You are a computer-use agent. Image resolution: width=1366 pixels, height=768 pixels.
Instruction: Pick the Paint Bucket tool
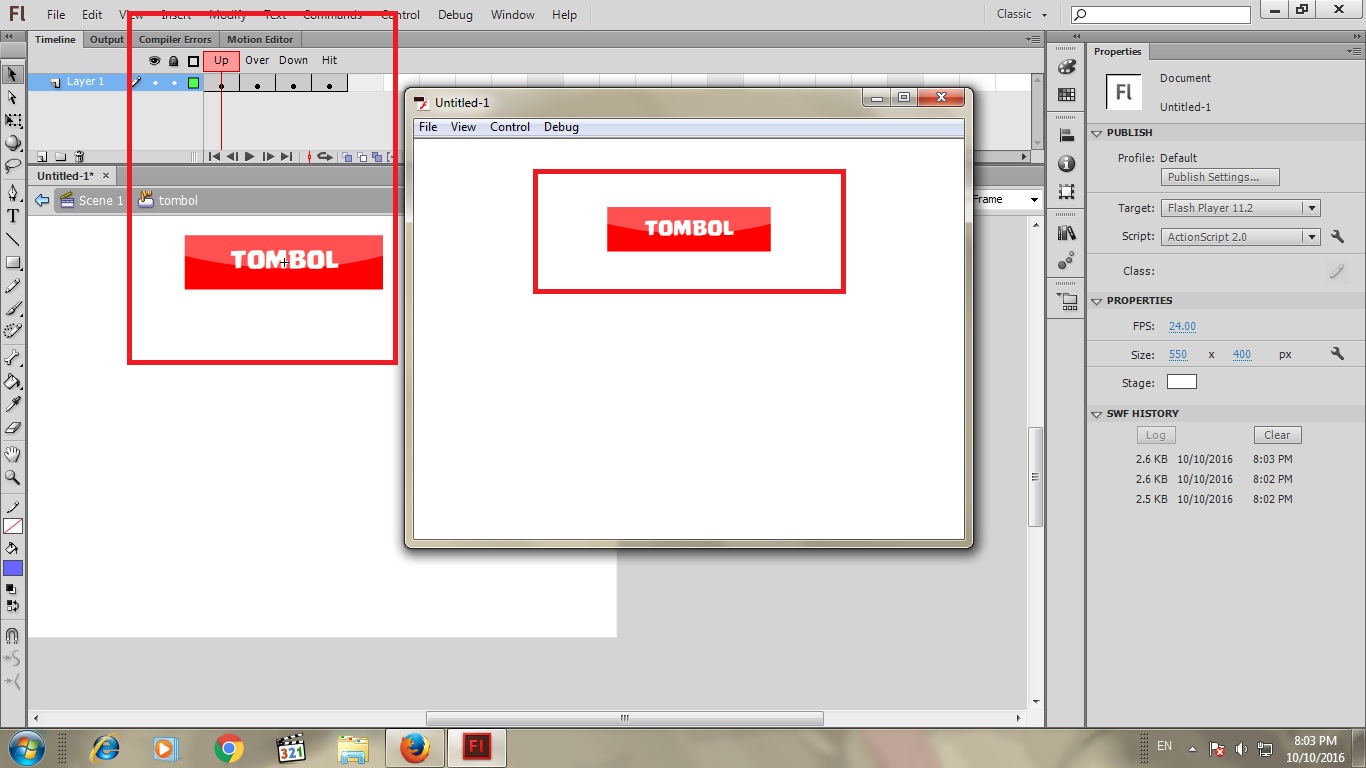13,381
